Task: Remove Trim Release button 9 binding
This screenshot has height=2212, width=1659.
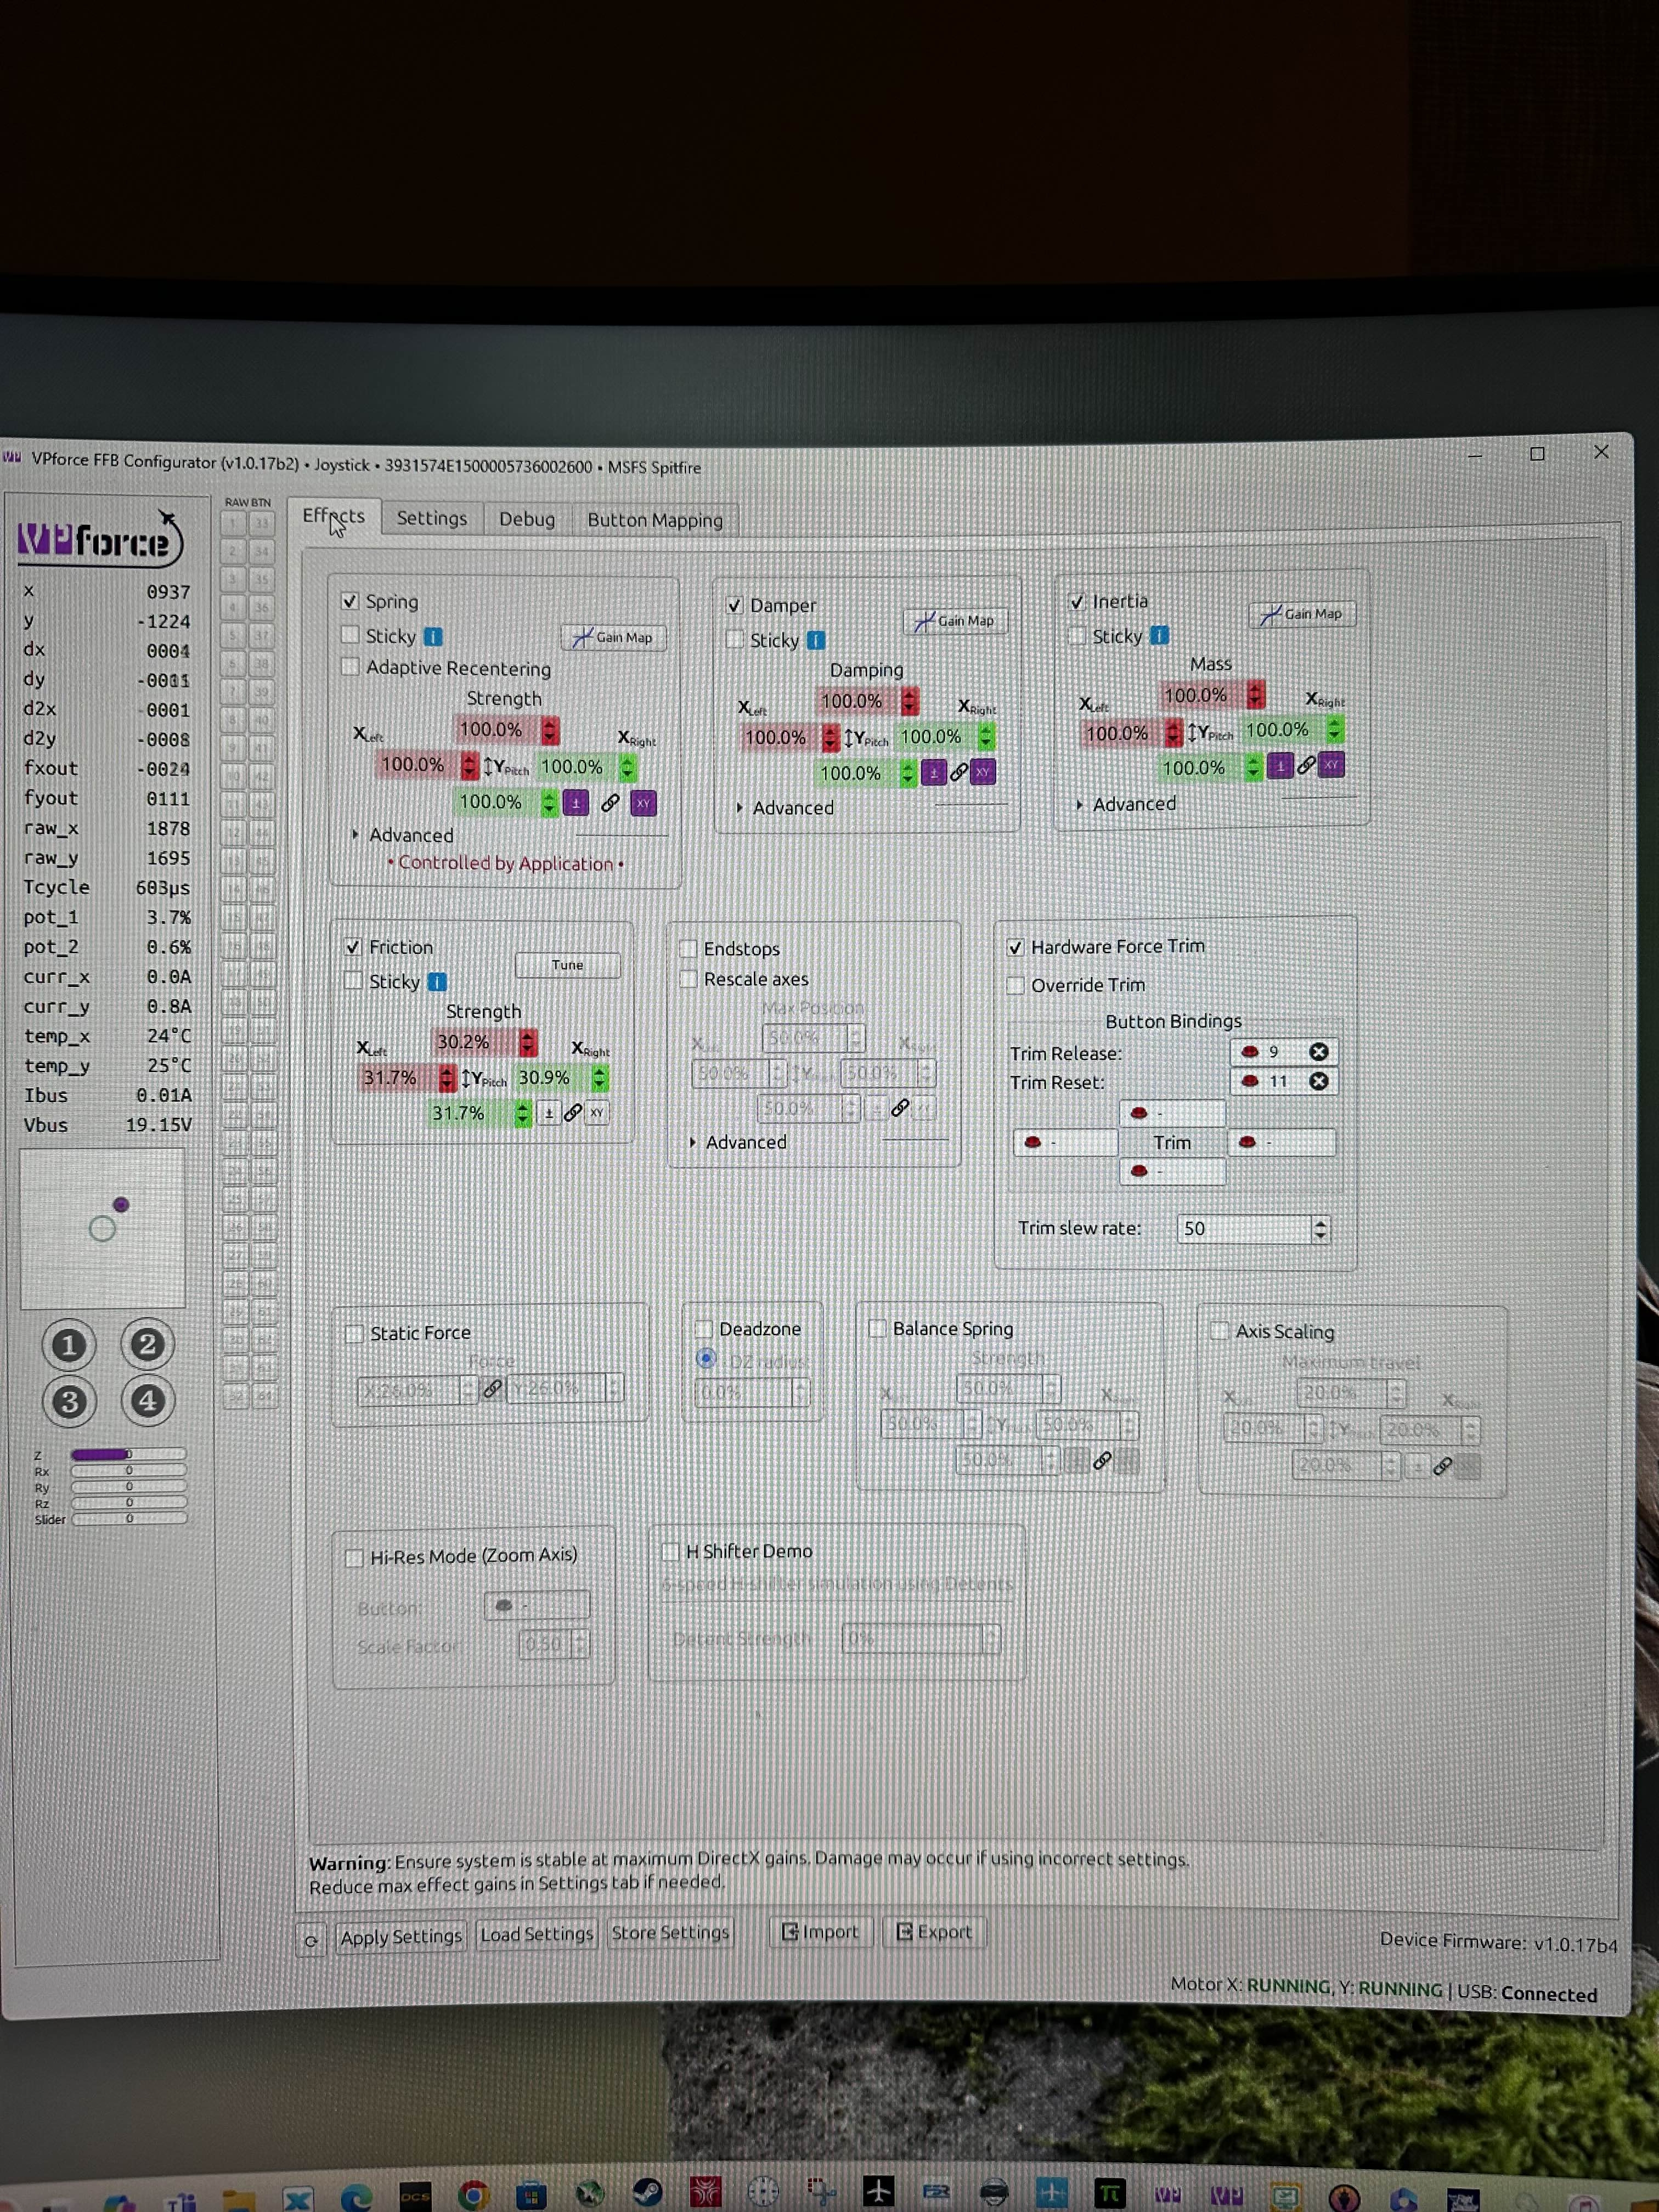Action: tap(1318, 1052)
